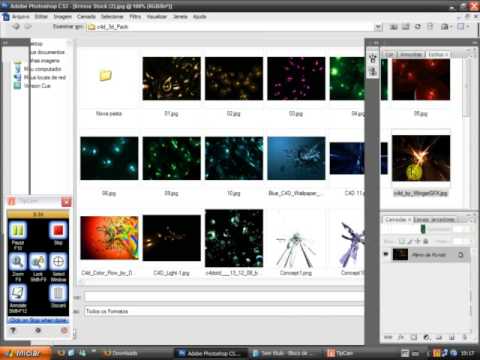Viewport: 480px width, 360px height.
Task: Toggle Plano de Fundo layer visibility eye
Action: point(386,254)
